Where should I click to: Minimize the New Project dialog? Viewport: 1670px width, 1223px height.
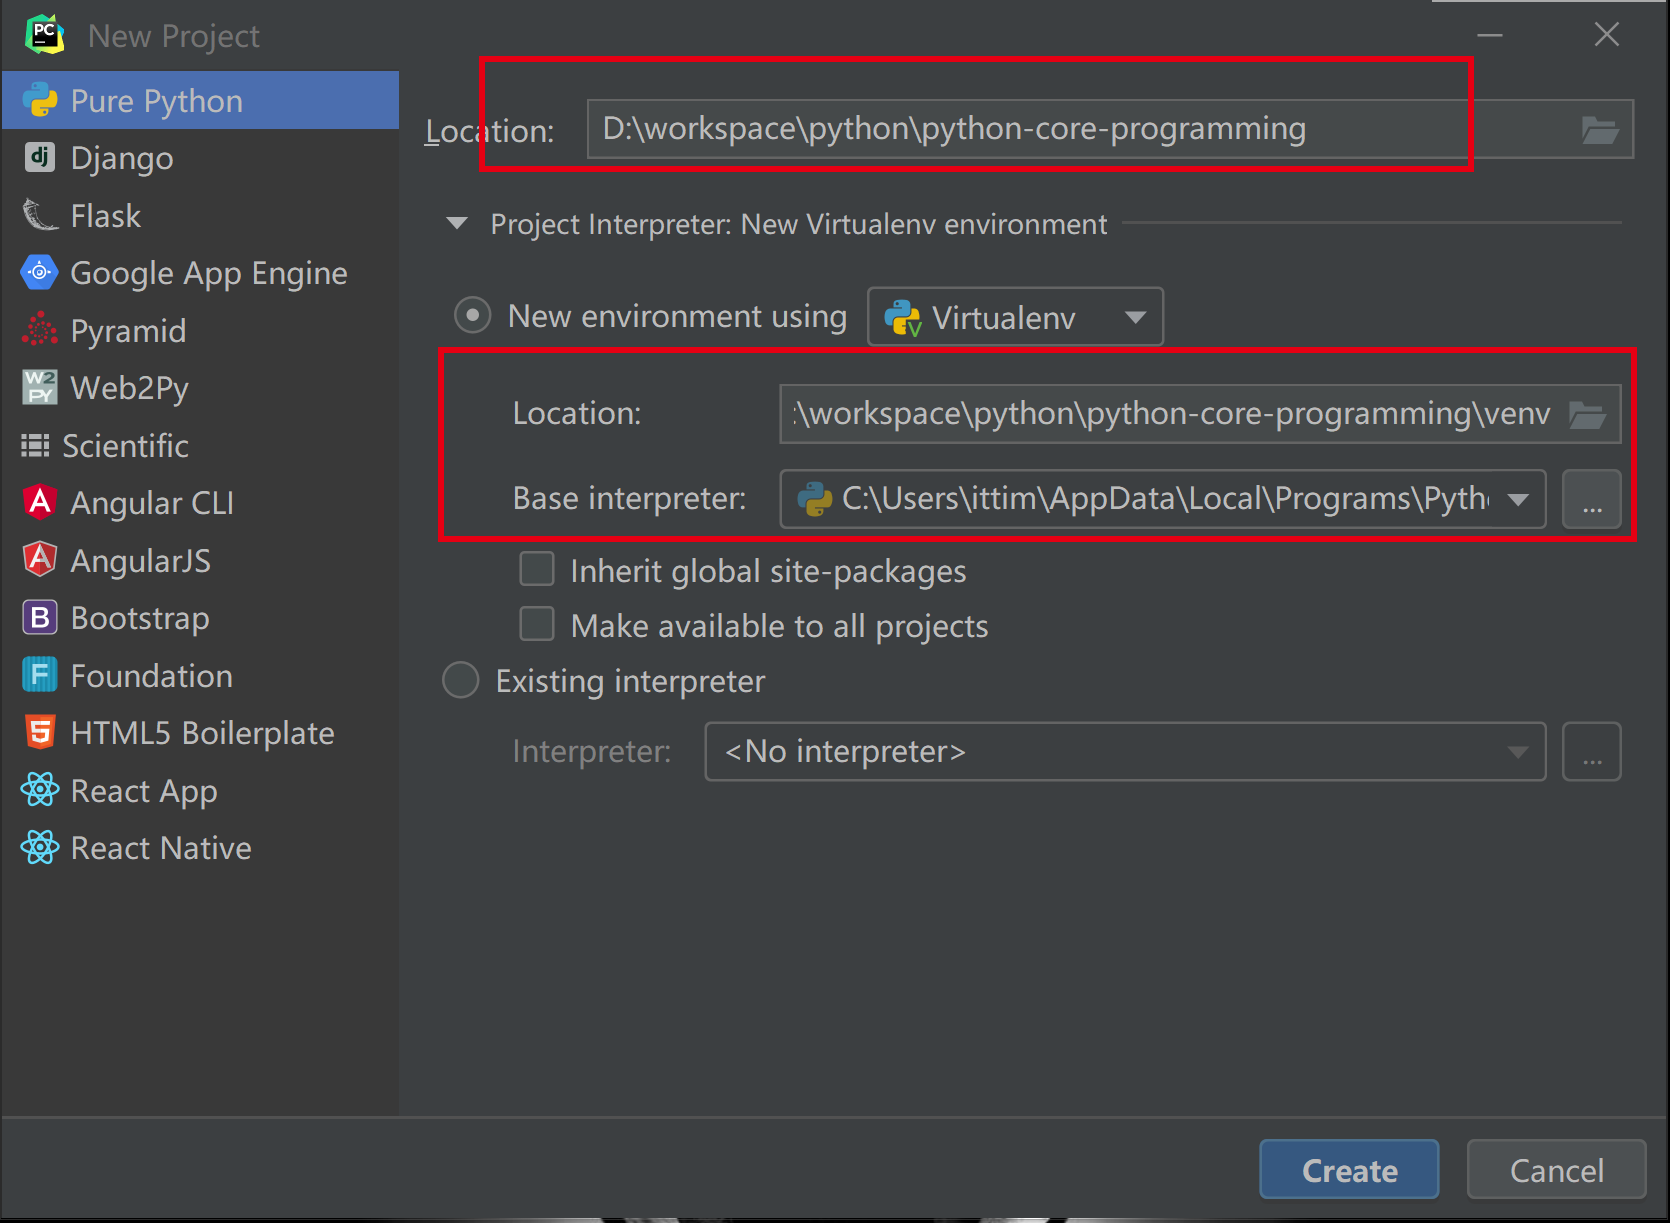pyautogui.click(x=1490, y=35)
